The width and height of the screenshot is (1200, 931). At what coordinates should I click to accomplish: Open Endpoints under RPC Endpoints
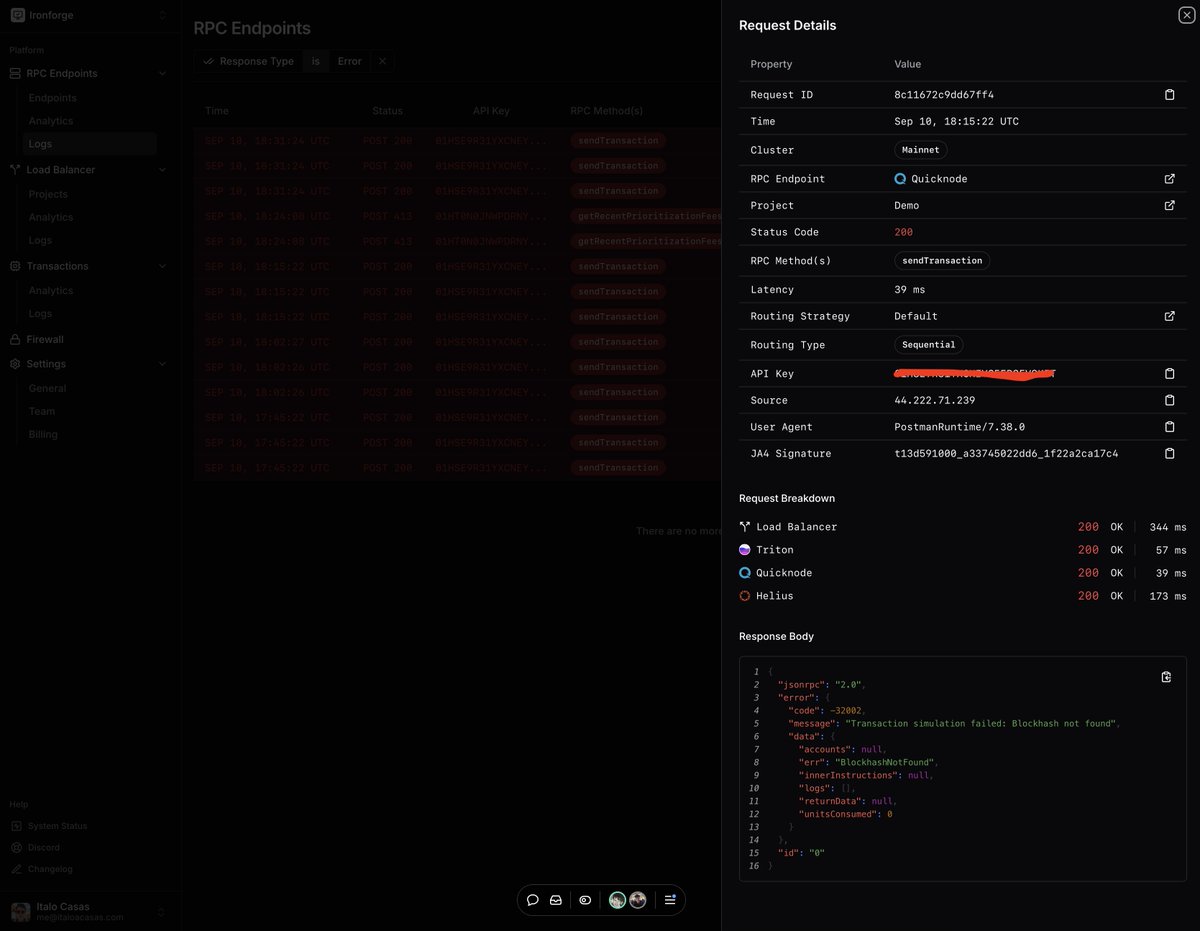pyautogui.click(x=52, y=98)
